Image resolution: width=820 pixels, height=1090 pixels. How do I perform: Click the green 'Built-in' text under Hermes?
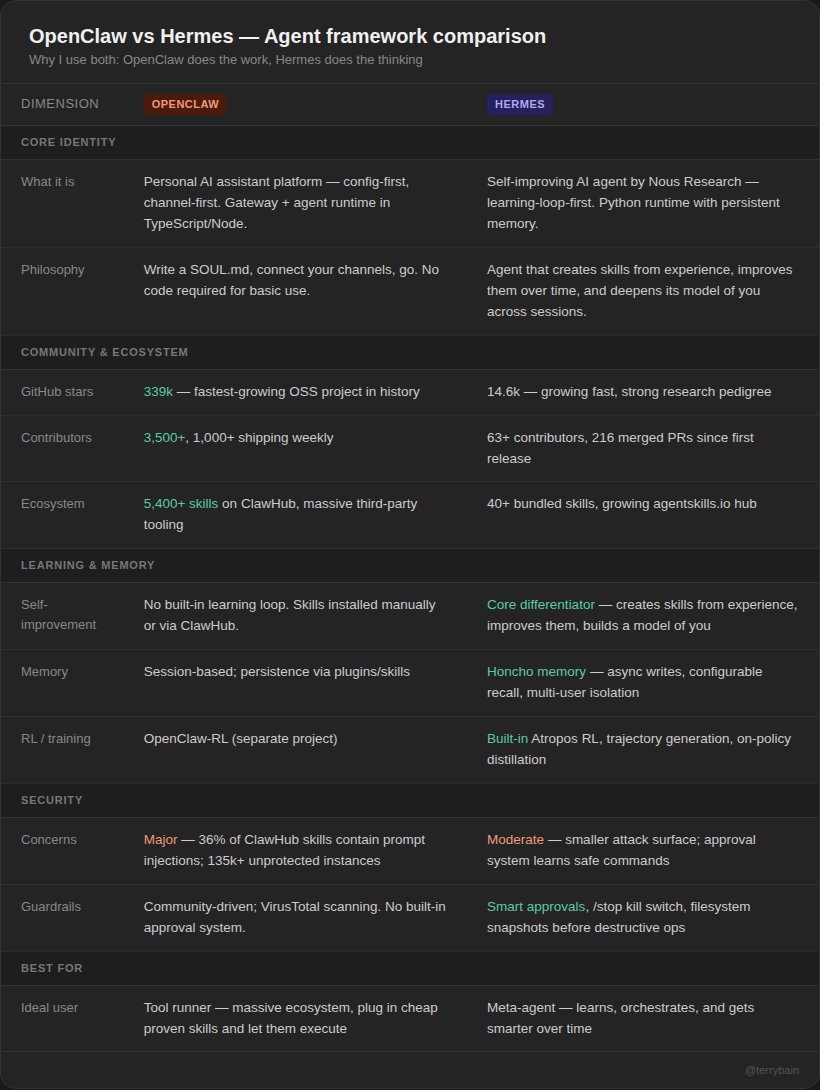(x=507, y=739)
